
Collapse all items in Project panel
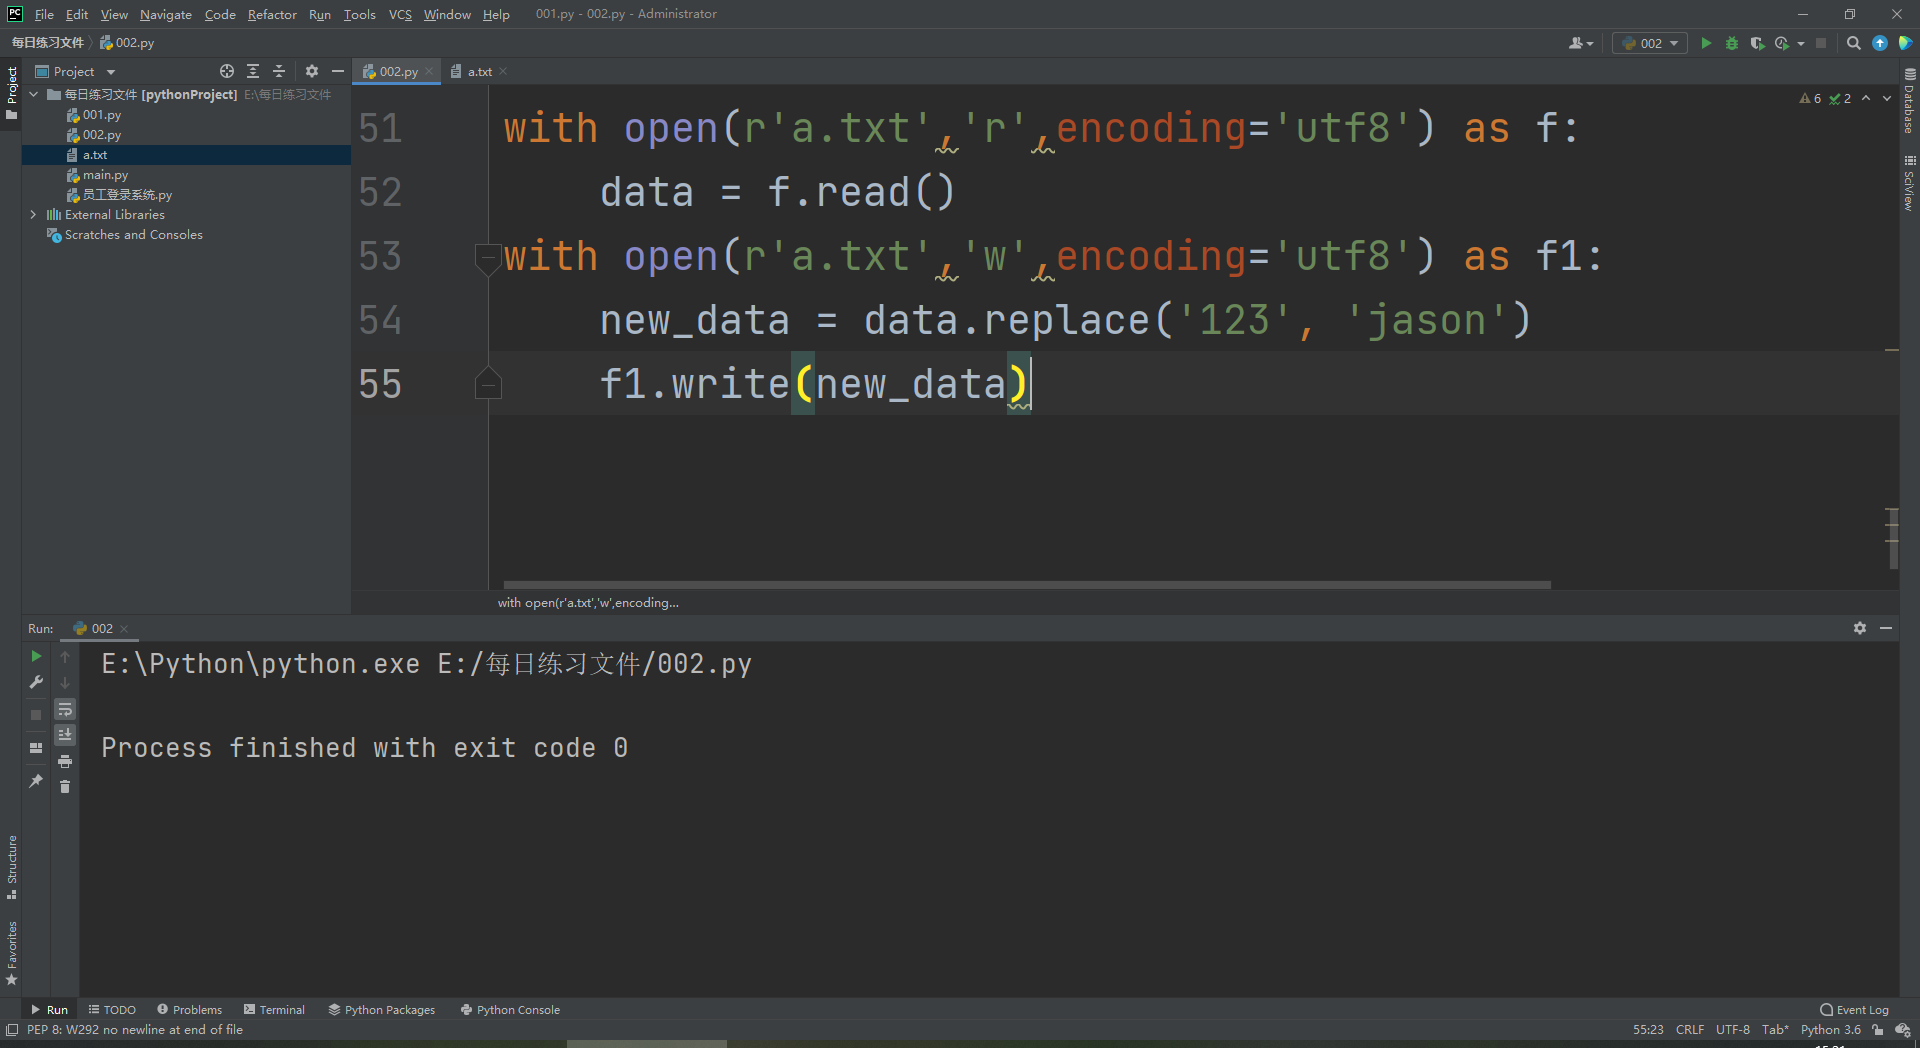pyautogui.click(x=279, y=71)
